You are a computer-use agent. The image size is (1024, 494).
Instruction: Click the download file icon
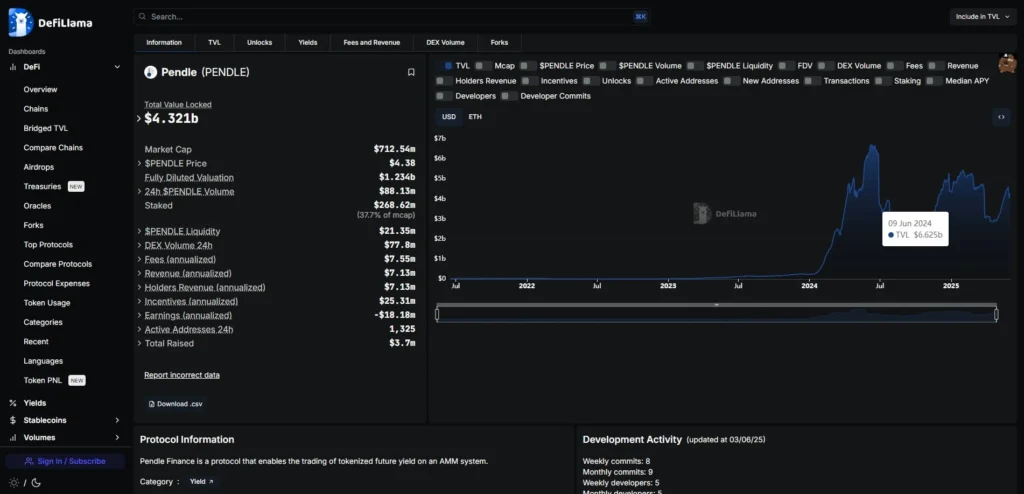(x=152, y=404)
